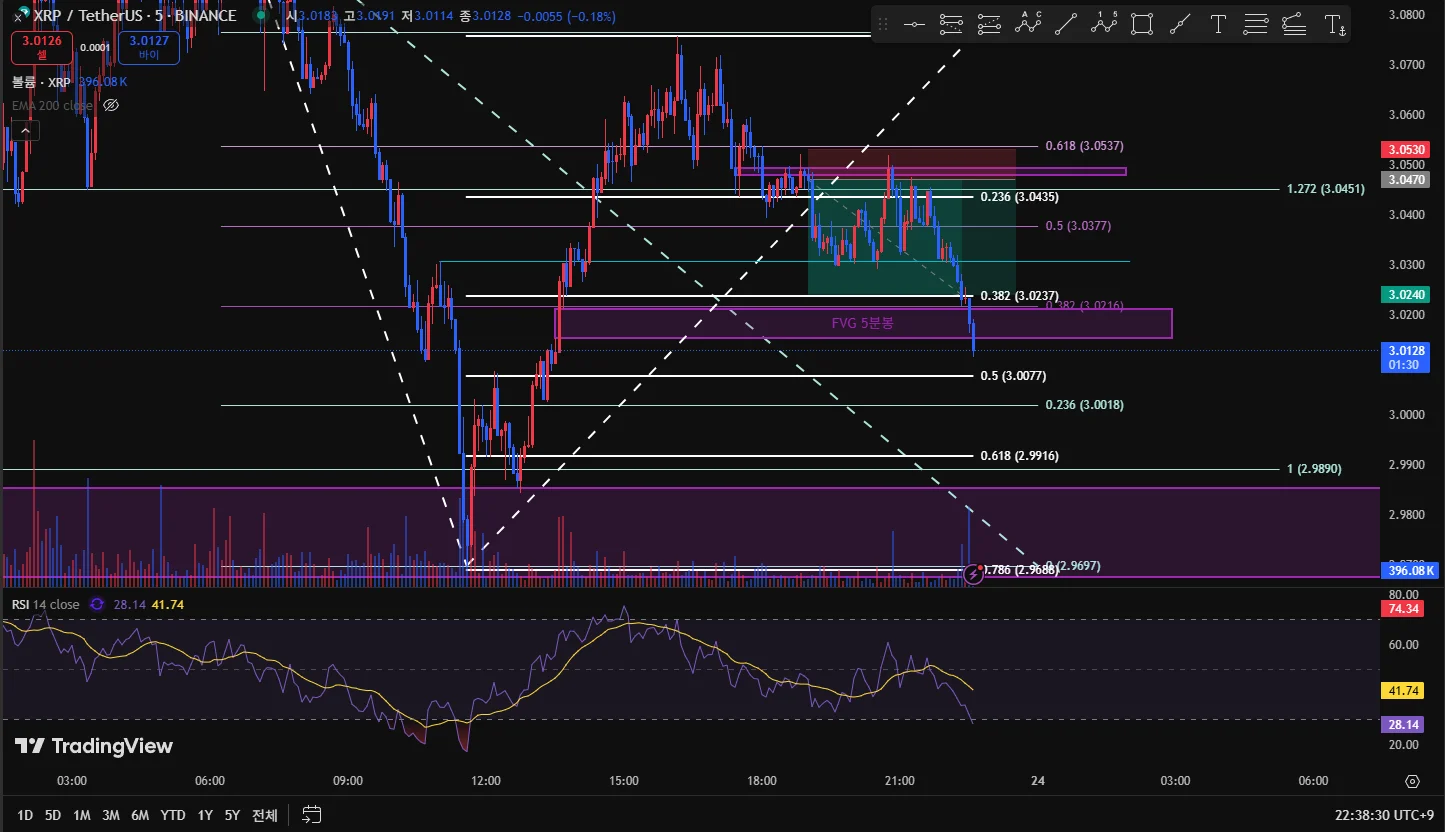Click the 0.236 (3.0435) Fib level label
The width and height of the screenshot is (1445, 832).
1019,197
